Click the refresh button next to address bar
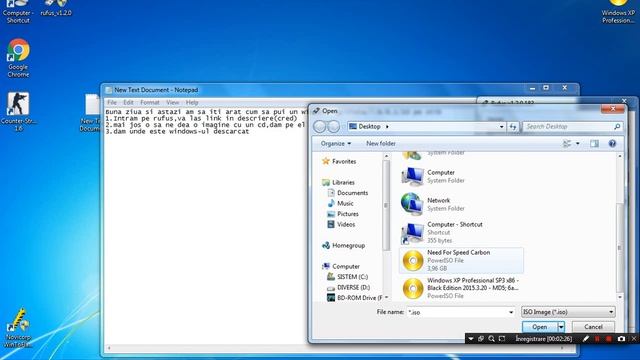Image resolution: width=640 pixels, height=360 pixels. (x=513, y=127)
